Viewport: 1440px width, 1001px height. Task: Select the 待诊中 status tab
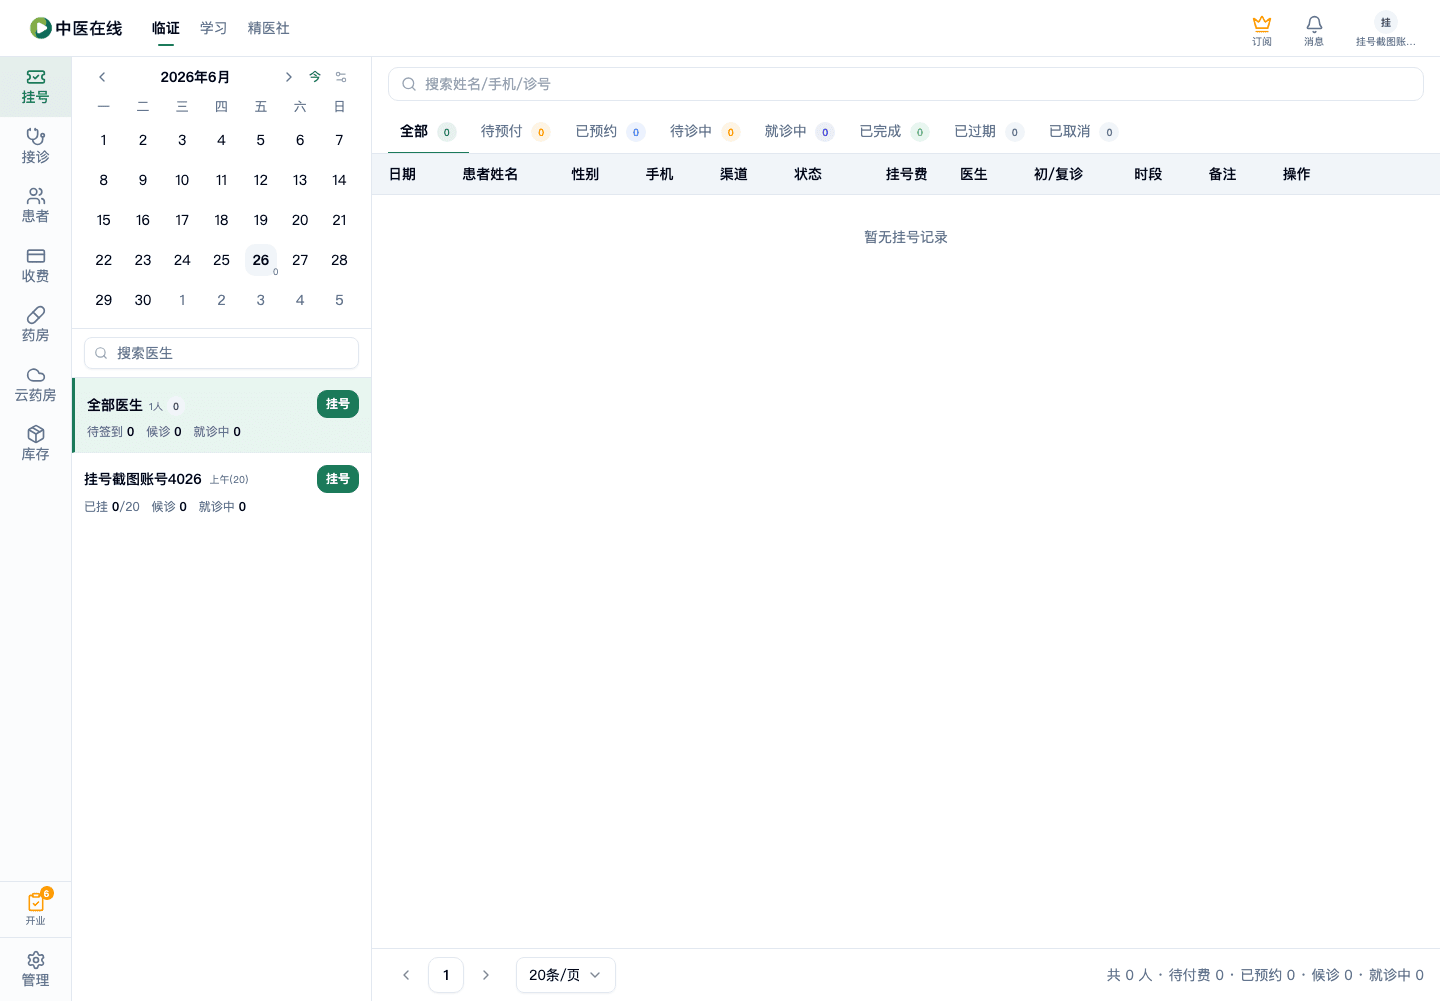705,132
